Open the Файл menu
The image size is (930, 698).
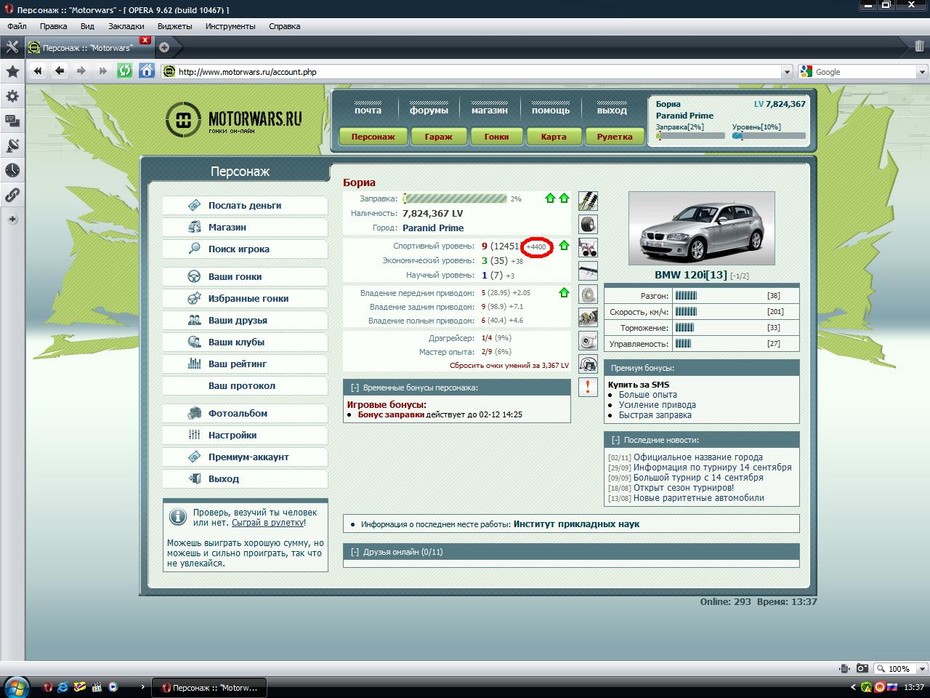pyautogui.click(x=17, y=26)
